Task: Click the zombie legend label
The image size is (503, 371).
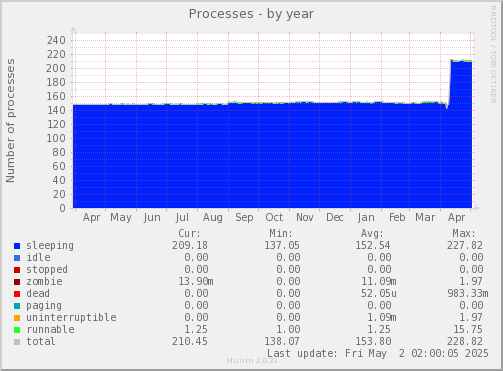Action: click(44, 281)
